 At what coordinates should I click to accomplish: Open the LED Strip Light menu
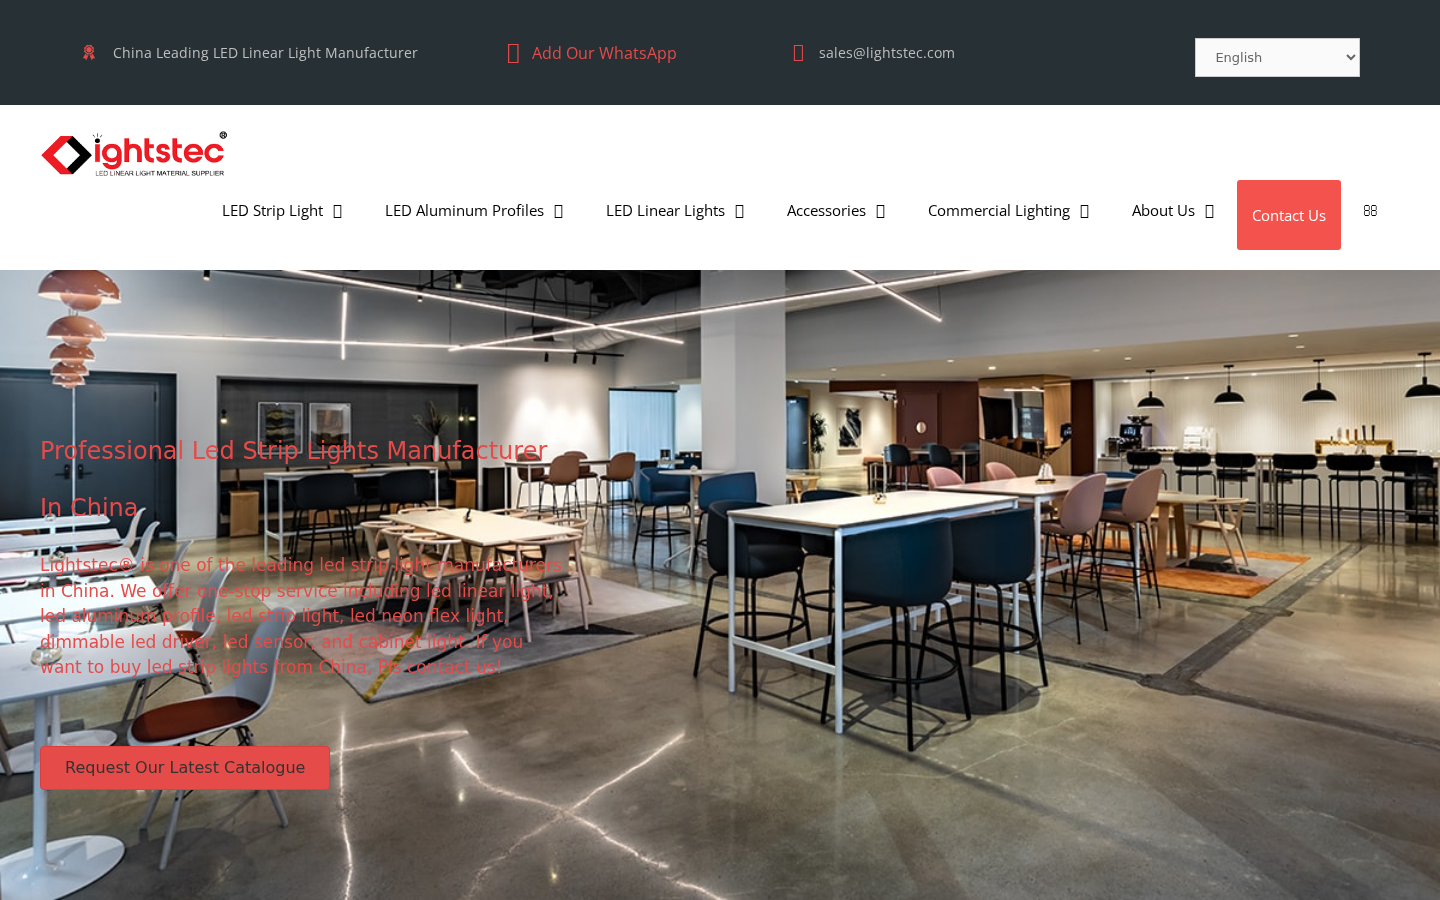[x=272, y=211]
